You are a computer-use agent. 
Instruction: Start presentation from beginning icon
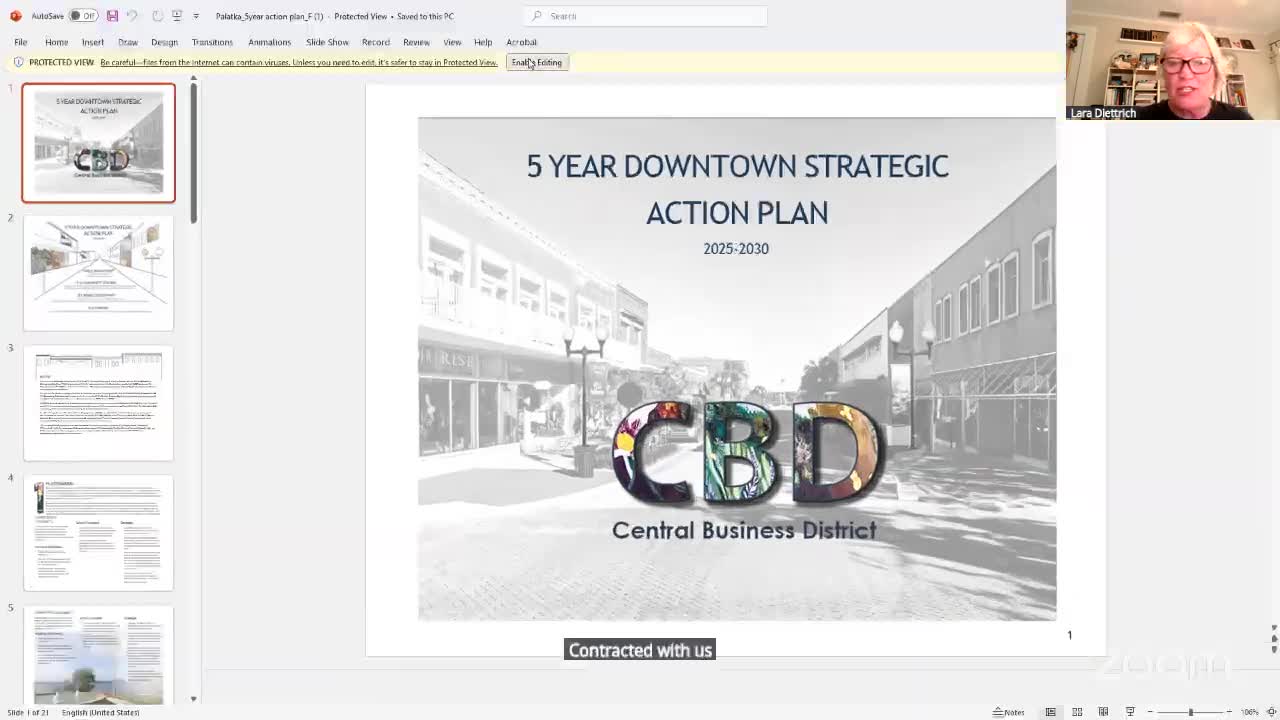point(177,16)
